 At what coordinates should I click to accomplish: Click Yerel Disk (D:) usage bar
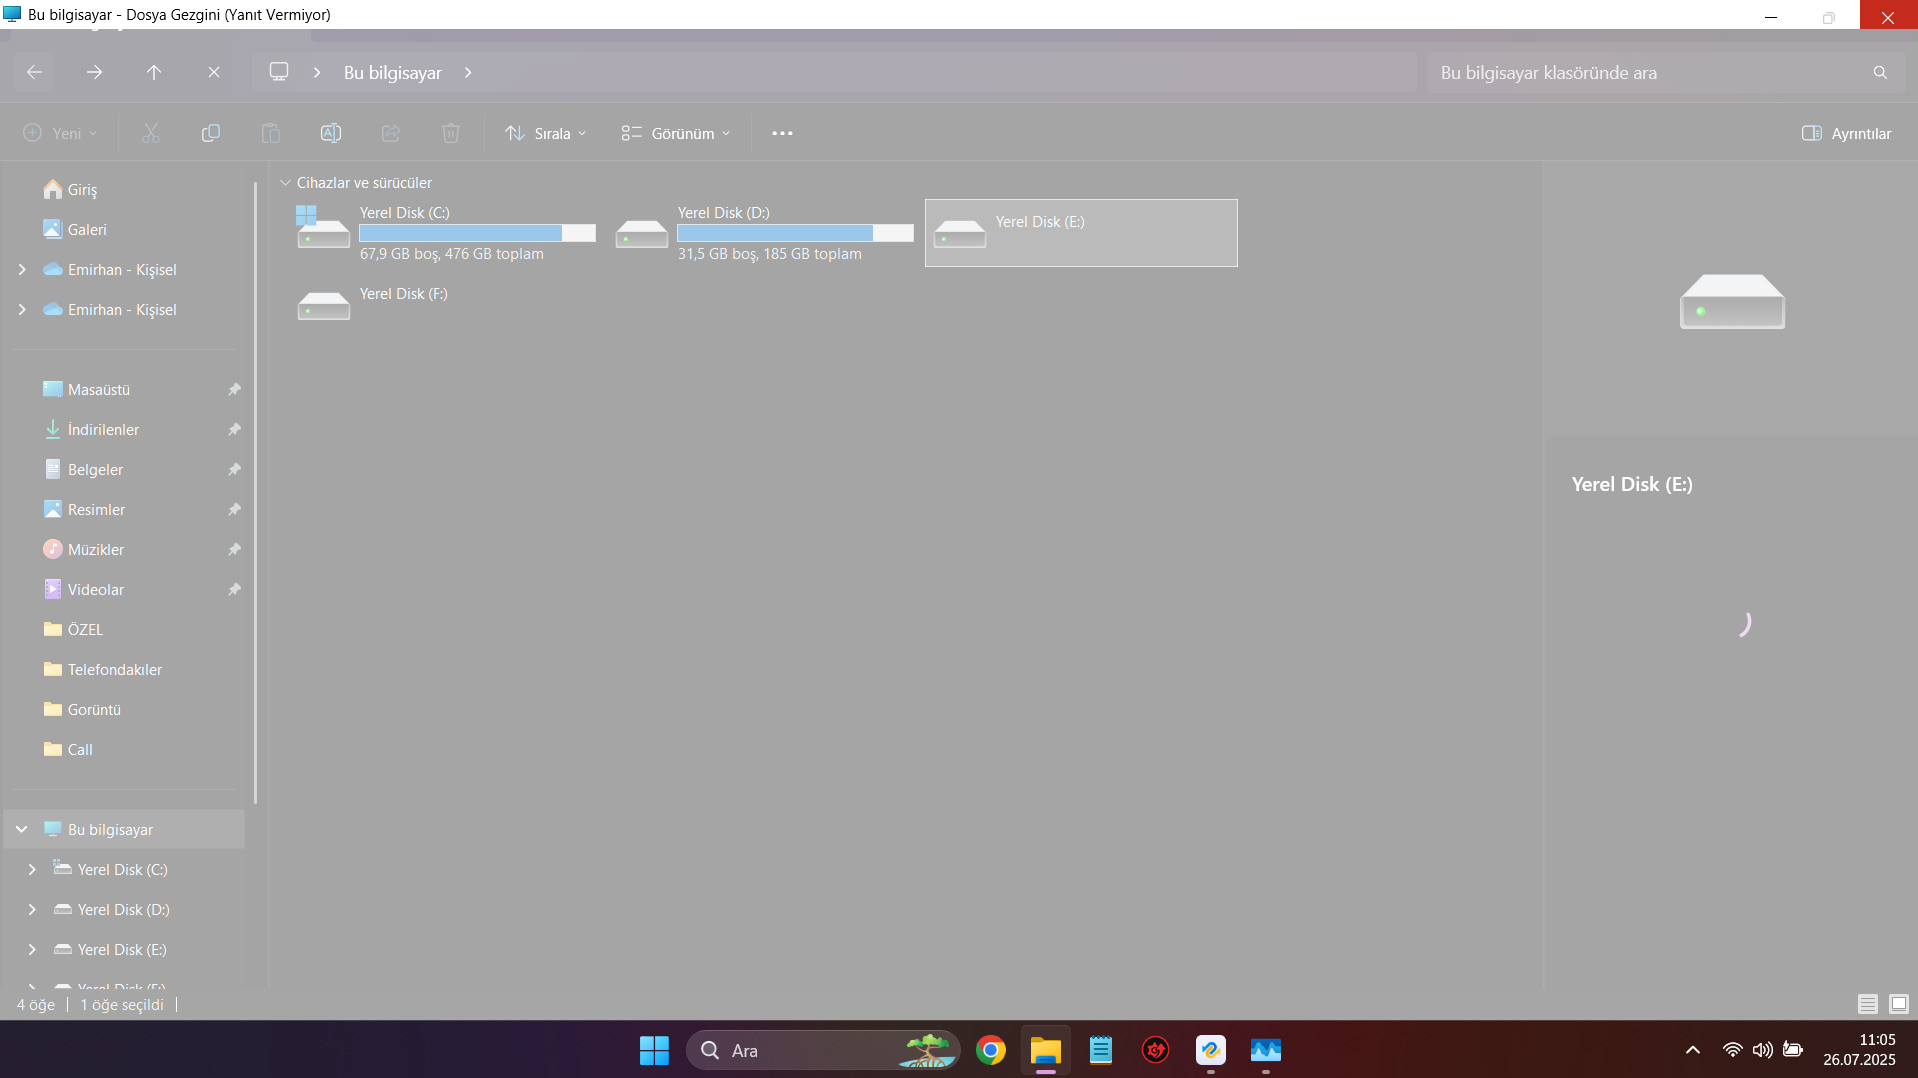(795, 233)
